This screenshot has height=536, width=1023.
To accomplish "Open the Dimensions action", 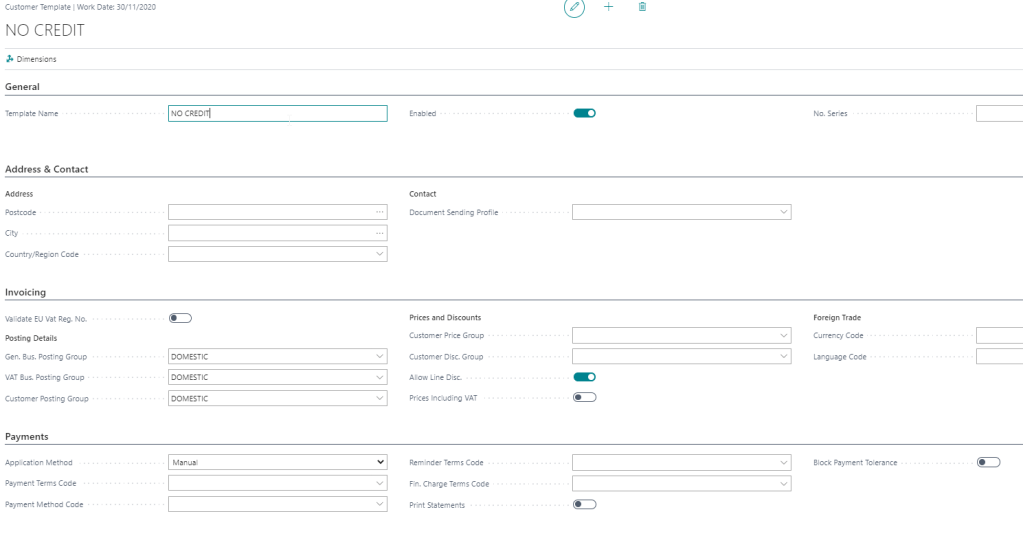I will point(32,59).
